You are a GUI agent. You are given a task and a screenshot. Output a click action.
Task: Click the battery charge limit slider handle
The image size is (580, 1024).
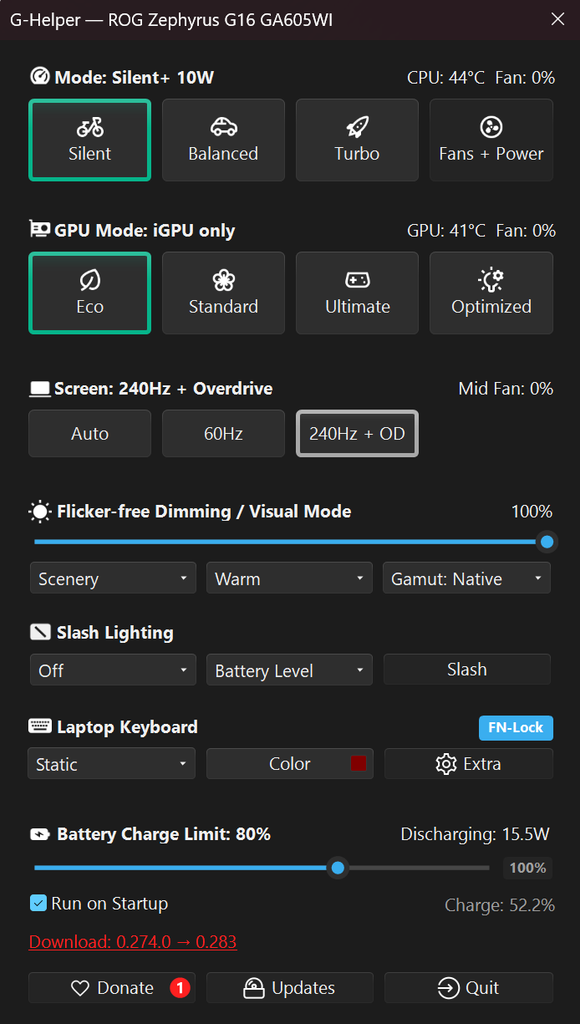[338, 868]
